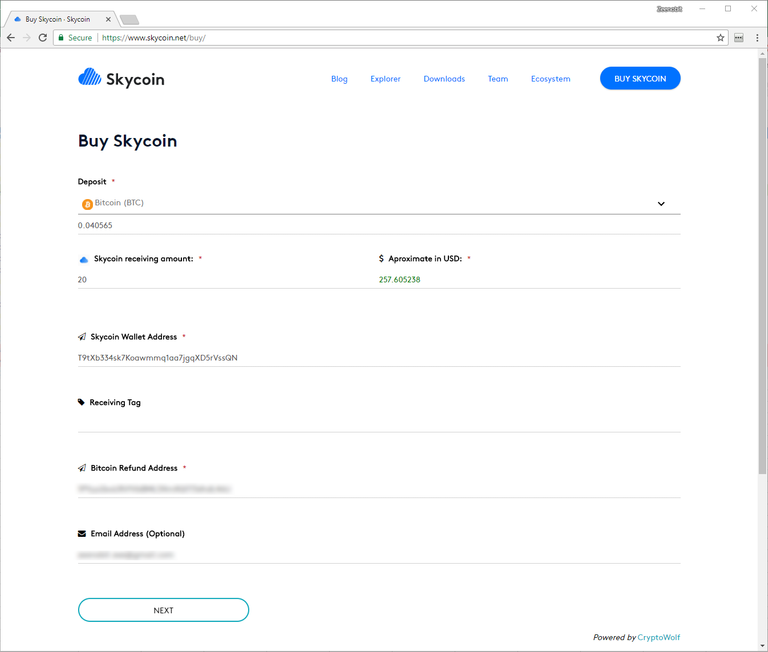Viewport: 768px width, 652px height.
Task: Open the Team navigation link
Action: coord(498,79)
